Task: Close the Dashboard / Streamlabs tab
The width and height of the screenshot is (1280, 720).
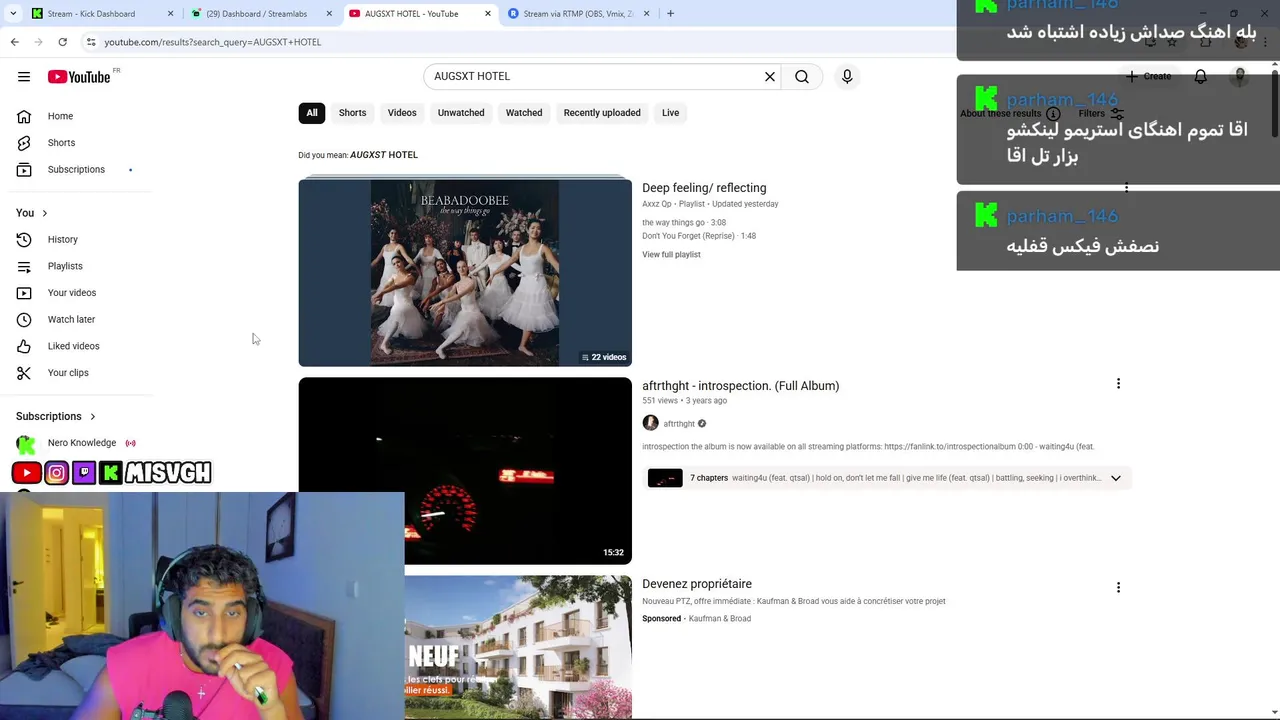Action: coord(329,14)
